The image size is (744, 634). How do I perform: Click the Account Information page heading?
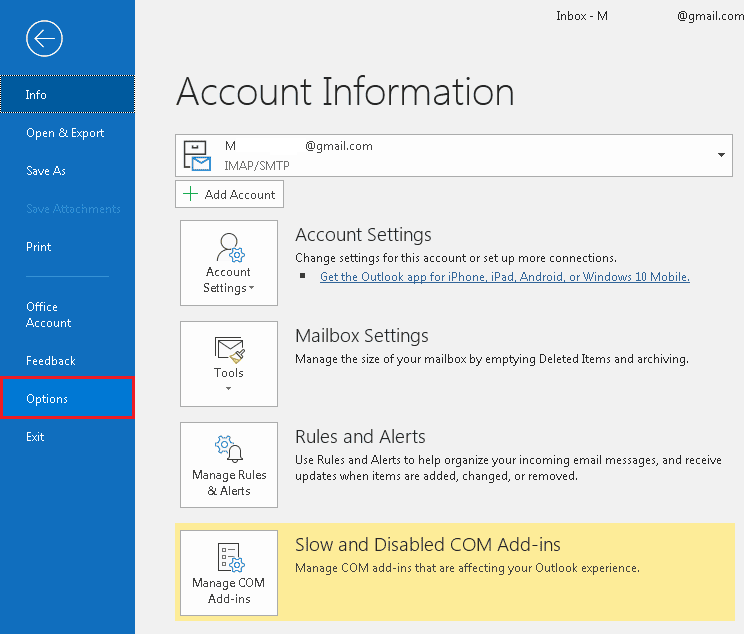pyautogui.click(x=345, y=92)
